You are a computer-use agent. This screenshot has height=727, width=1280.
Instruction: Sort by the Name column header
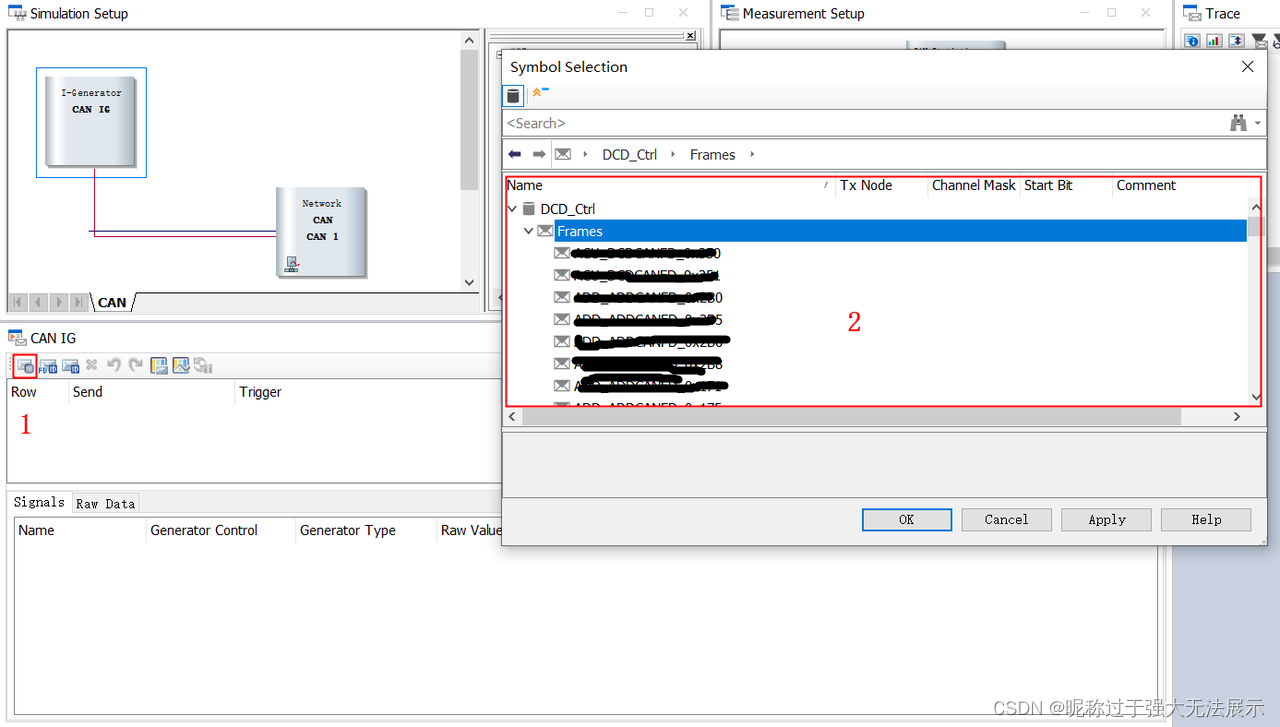(x=669, y=185)
